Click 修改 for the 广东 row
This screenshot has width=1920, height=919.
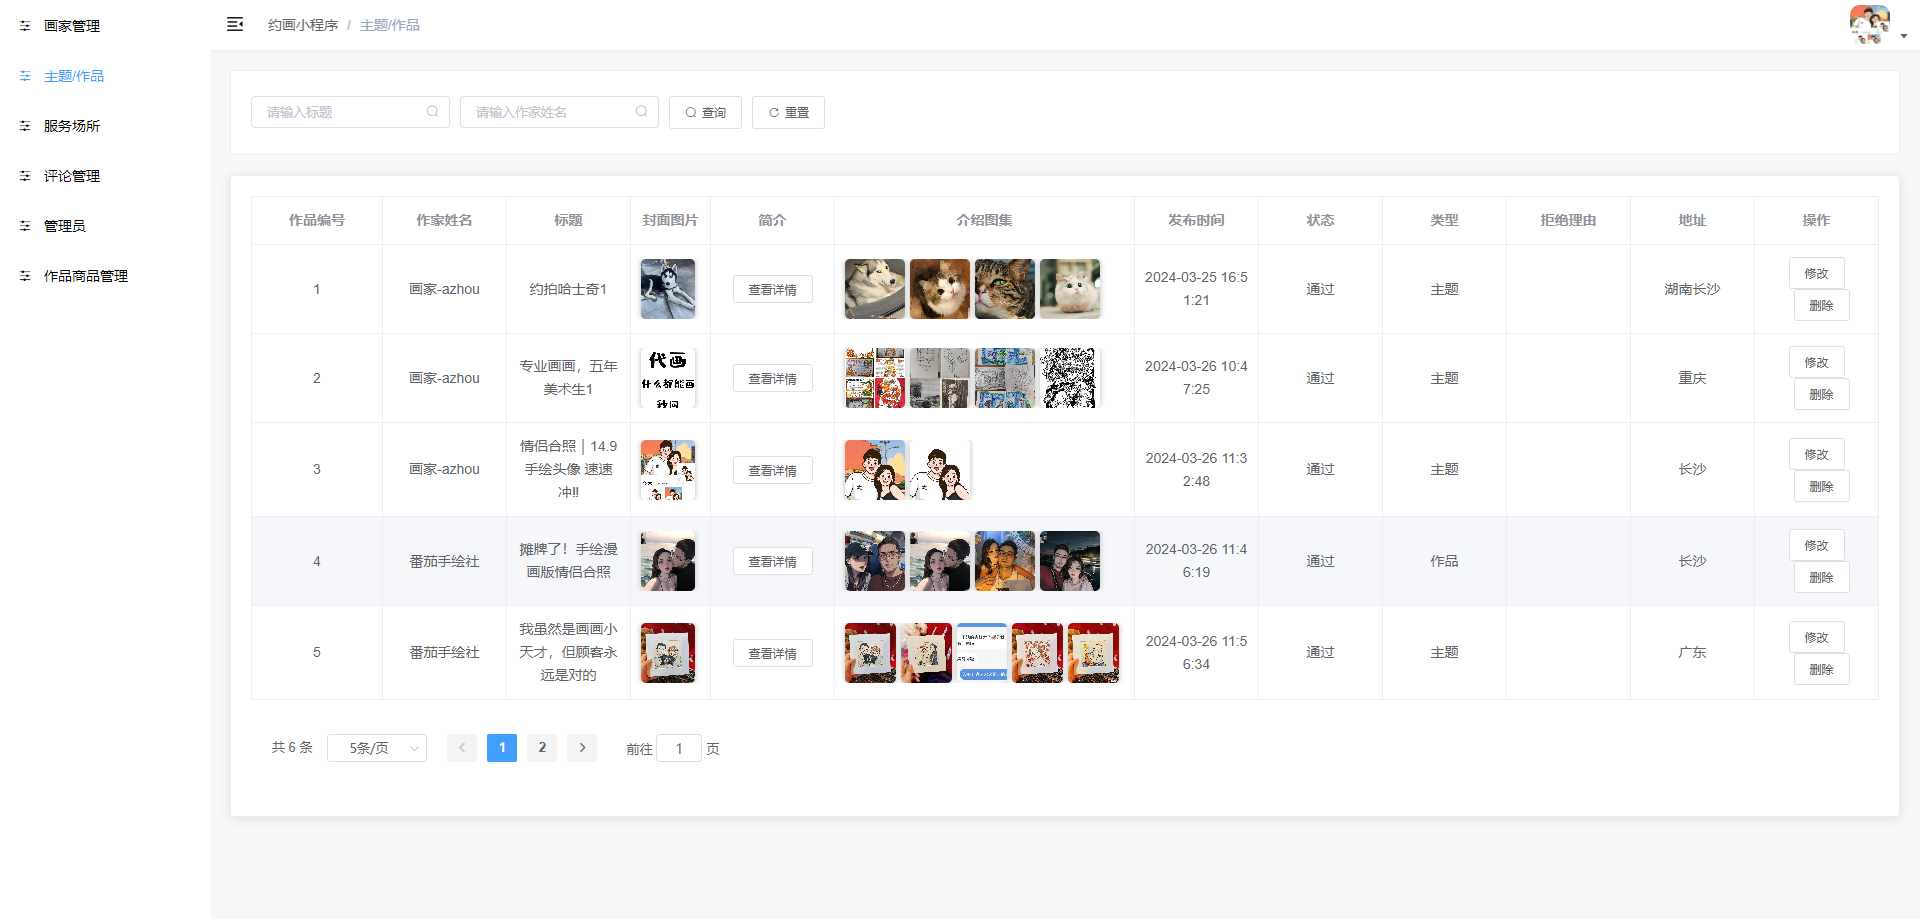coord(1817,637)
